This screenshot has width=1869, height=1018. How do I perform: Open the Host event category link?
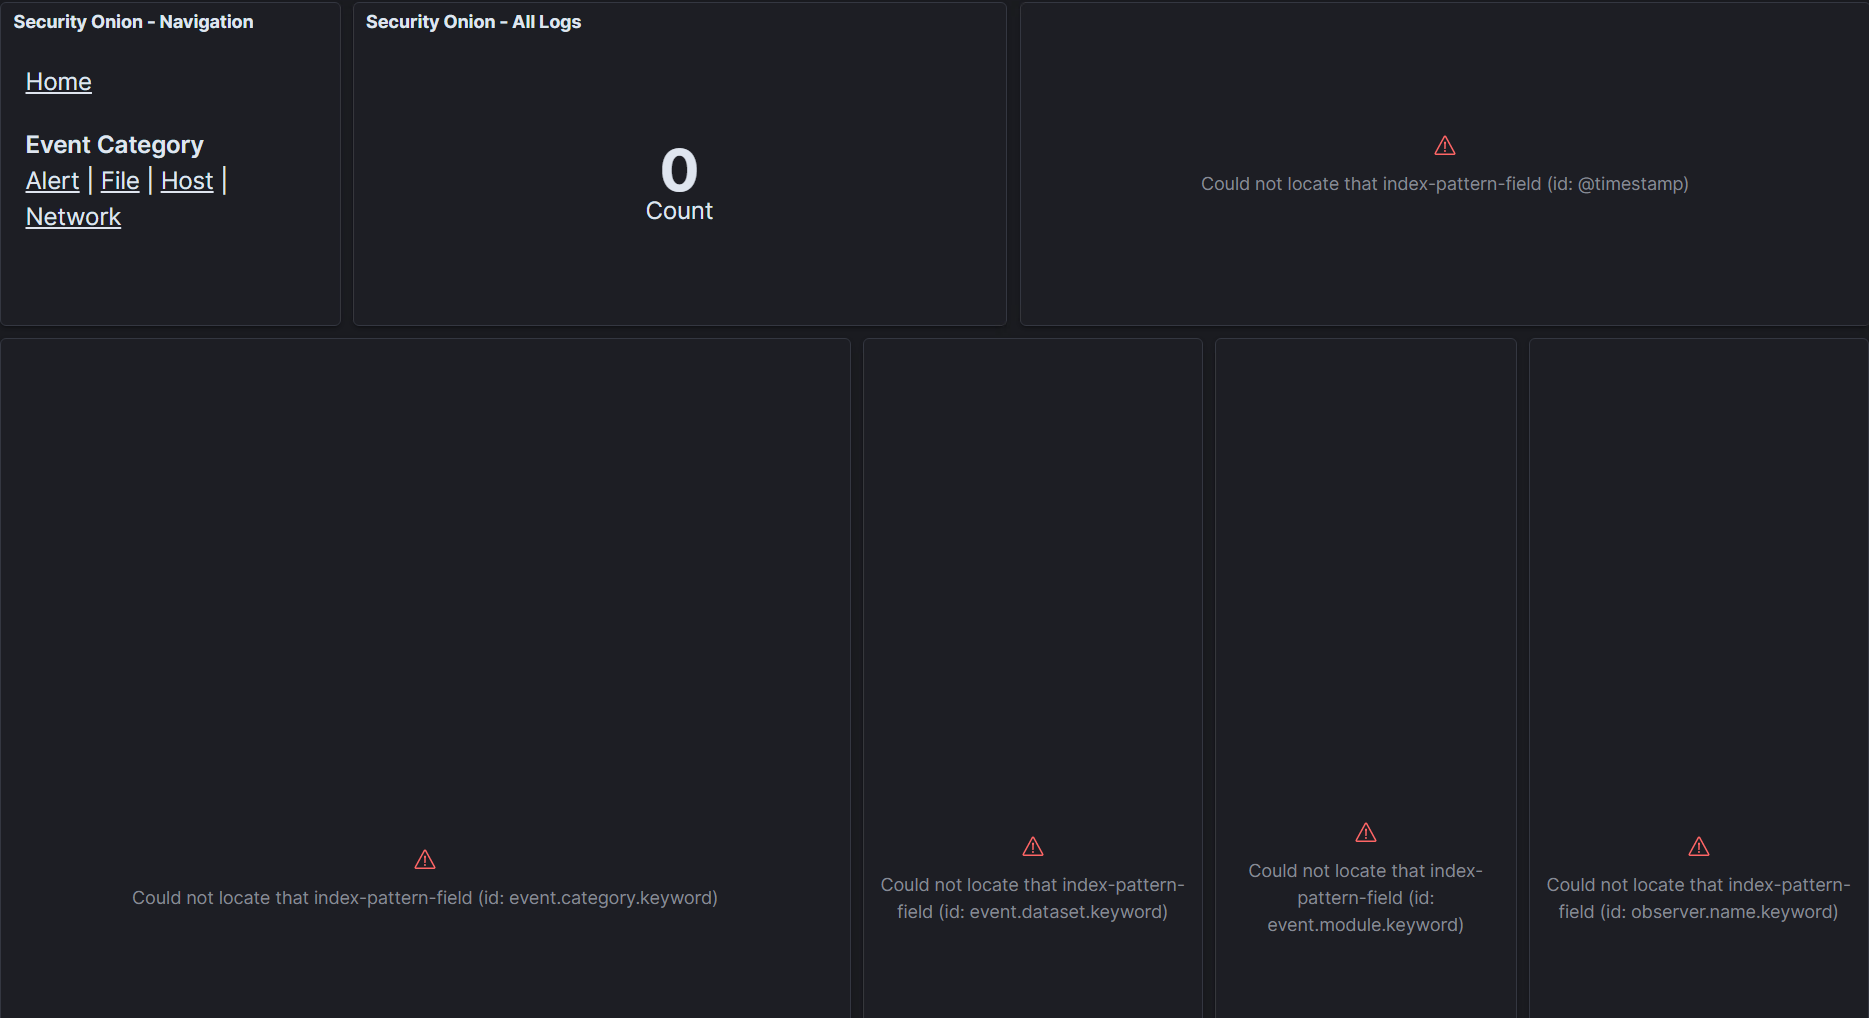pyautogui.click(x=187, y=181)
